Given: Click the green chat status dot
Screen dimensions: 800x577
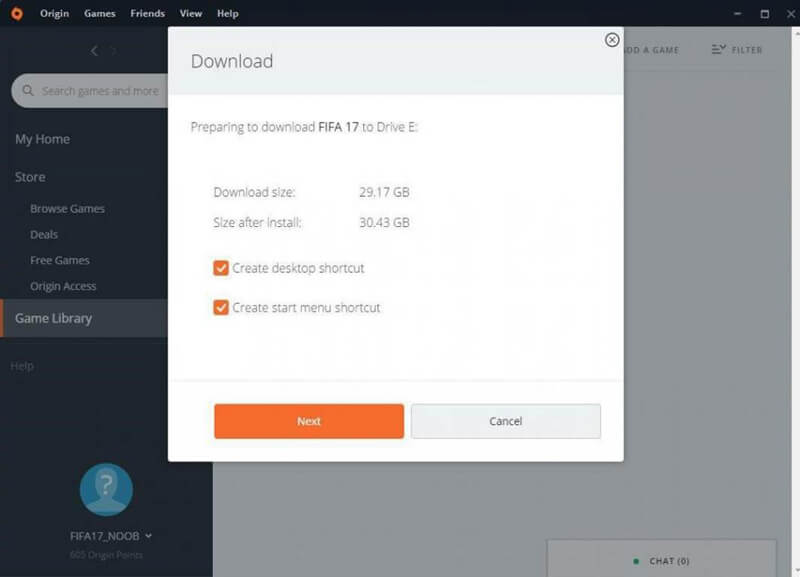Looking at the screenshot, I should tap(636, 561).
